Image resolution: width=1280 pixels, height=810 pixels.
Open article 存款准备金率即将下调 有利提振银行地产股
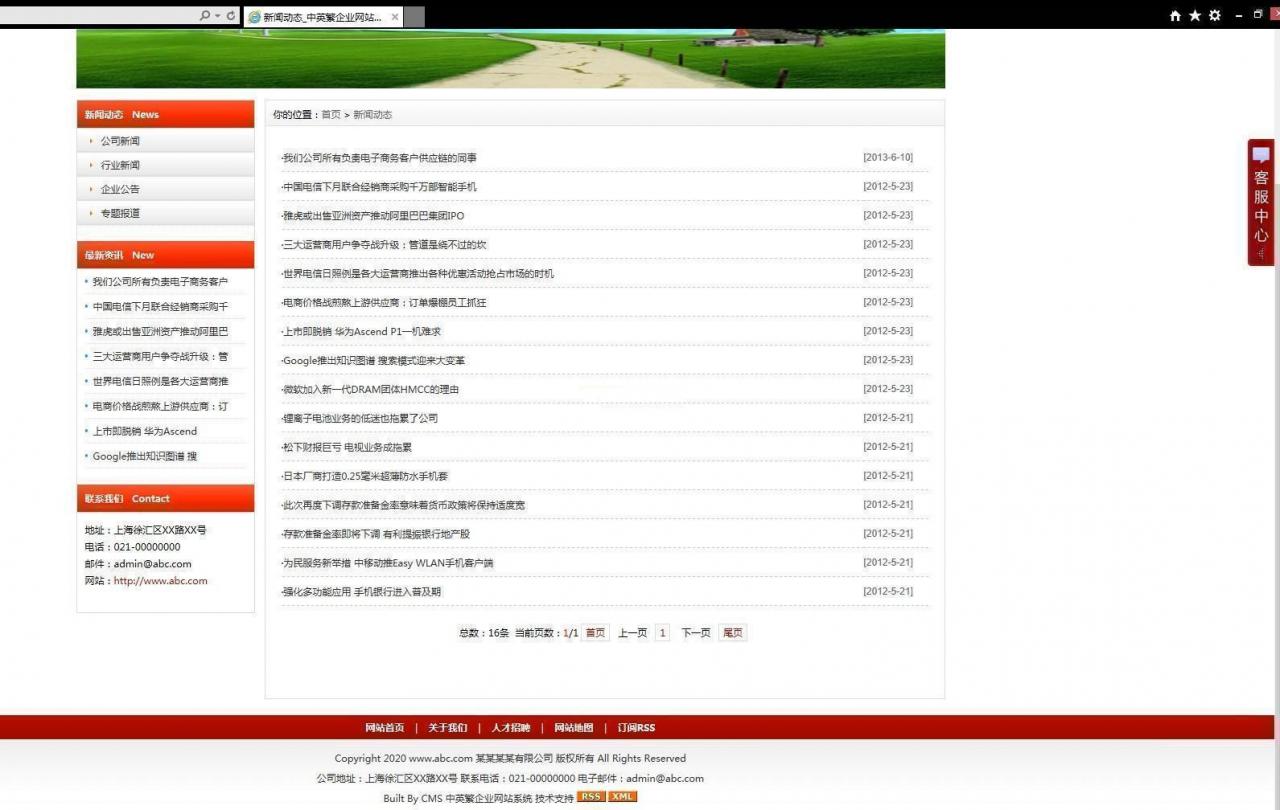(x=376, y=535)
